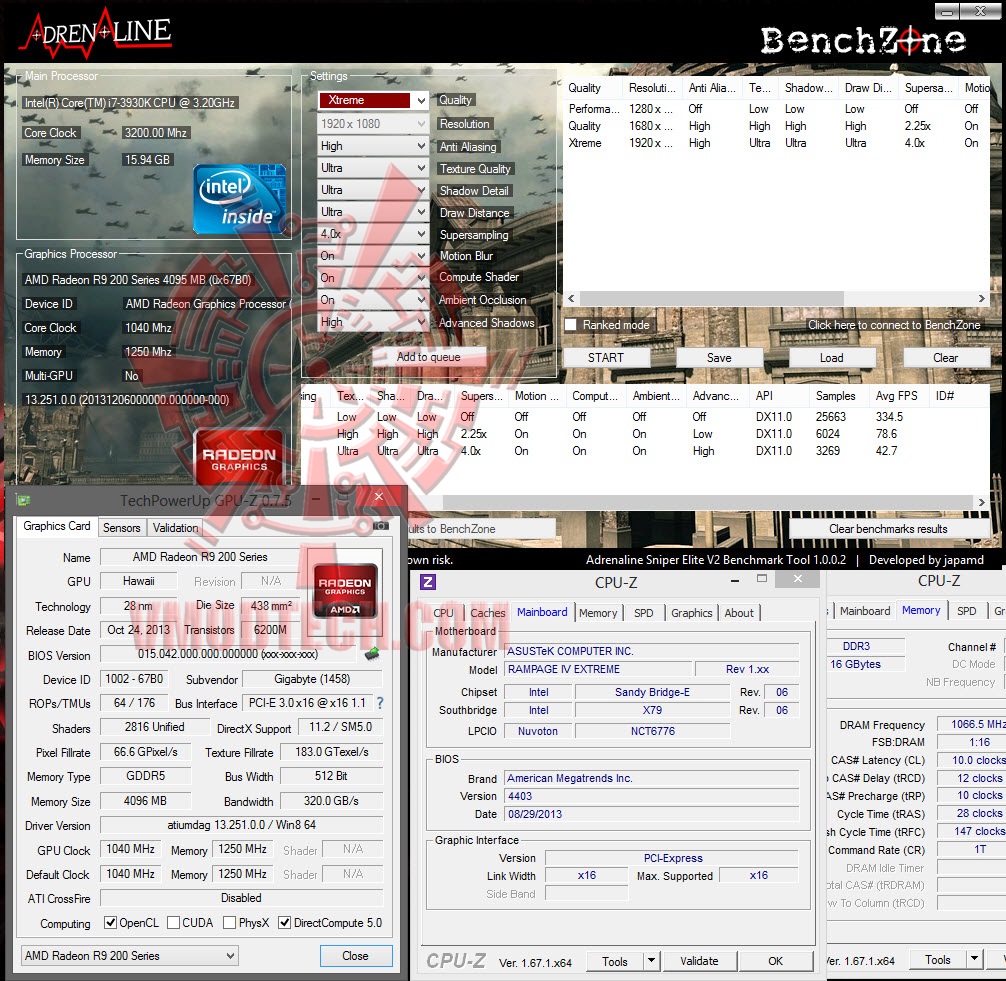1006x981 pixels.
Task: Open the Quality preset dropdown showing Xtreme
Action: point(373,100)
